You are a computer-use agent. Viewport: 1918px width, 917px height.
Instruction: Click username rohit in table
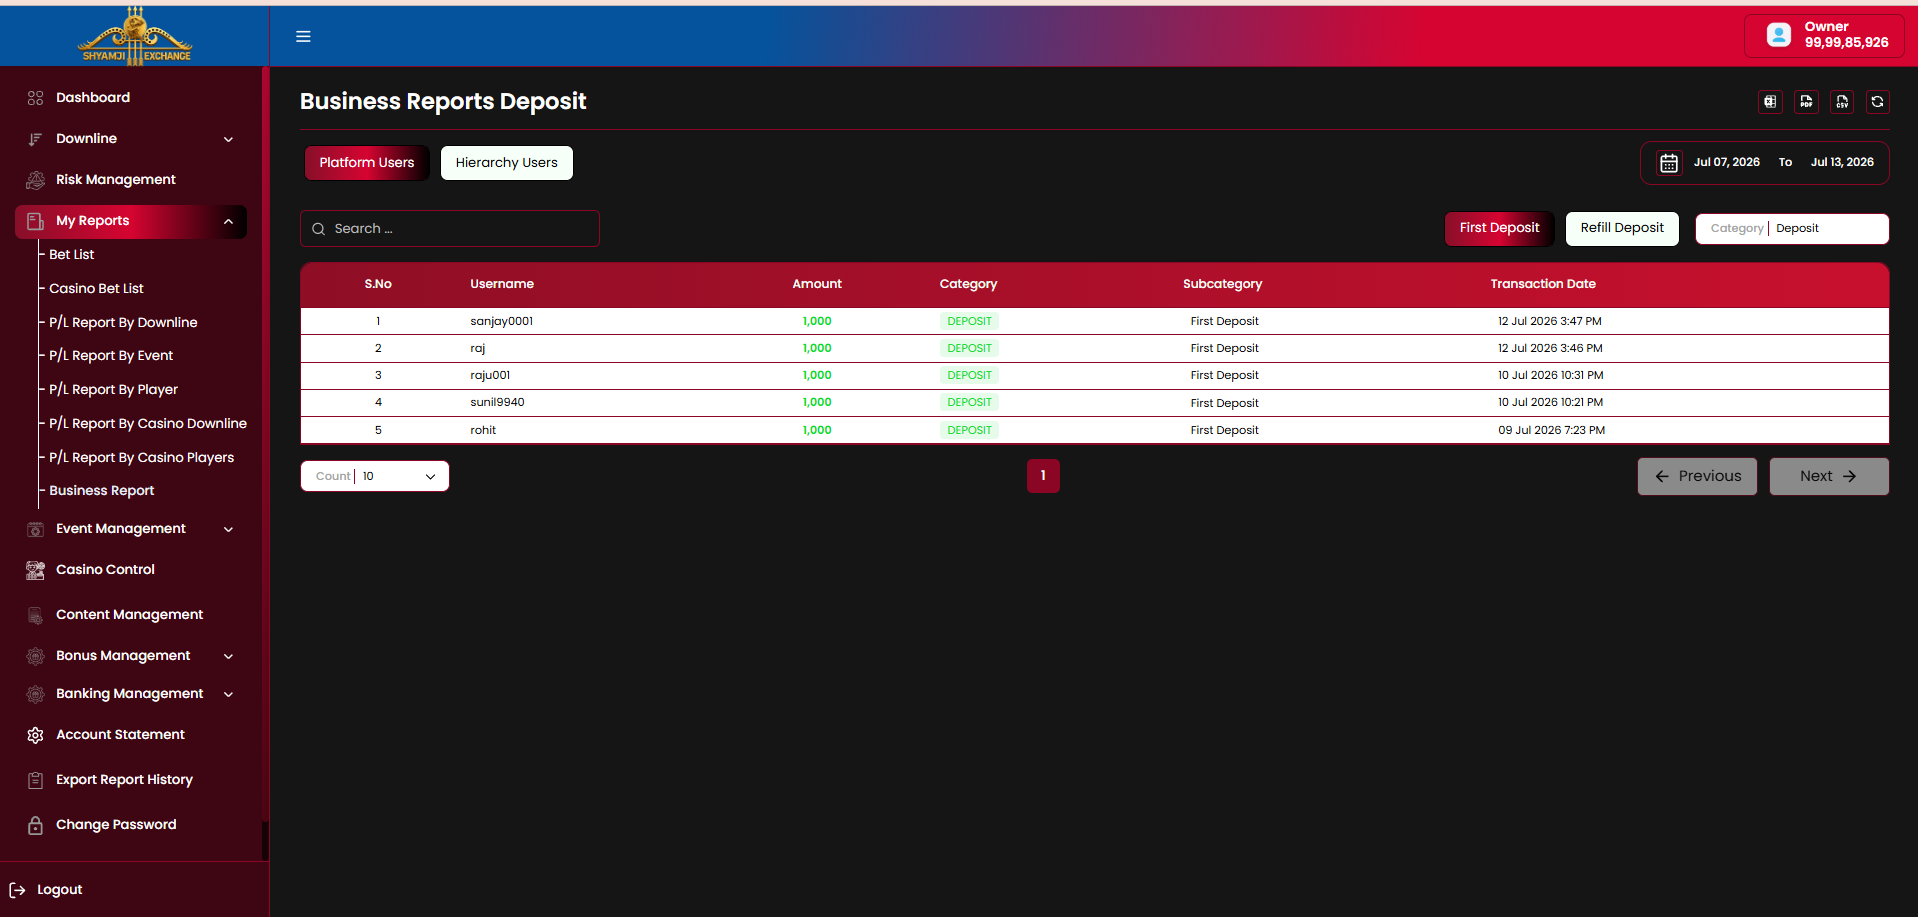pos(483,430)
